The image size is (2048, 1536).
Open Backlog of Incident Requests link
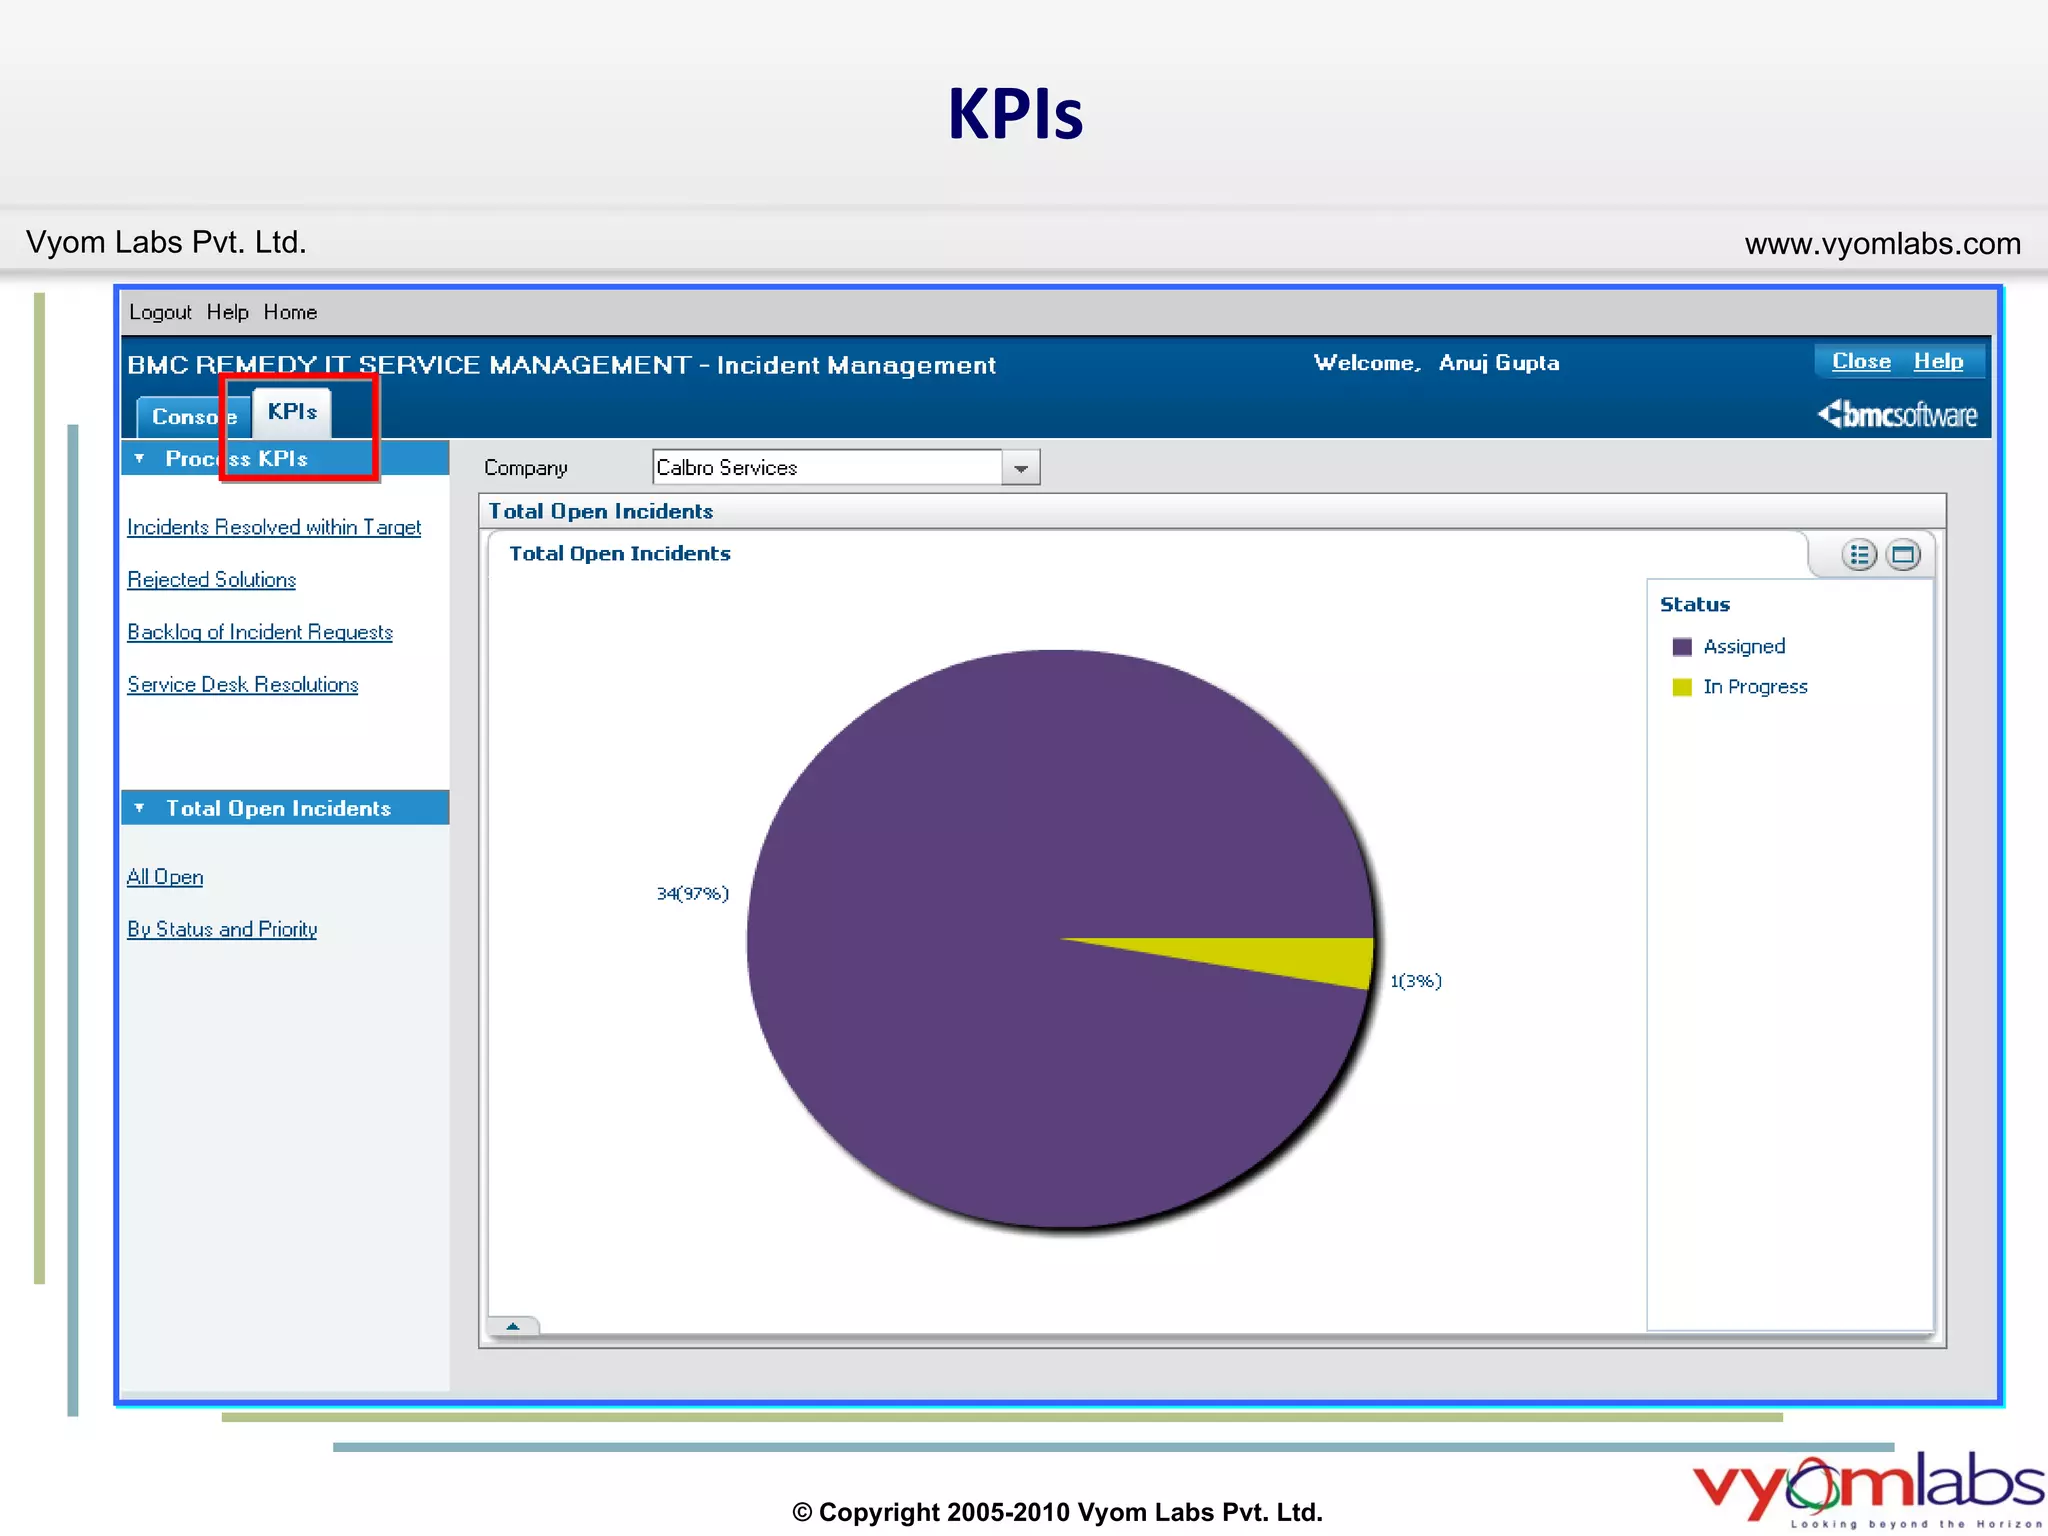(260, 632)
